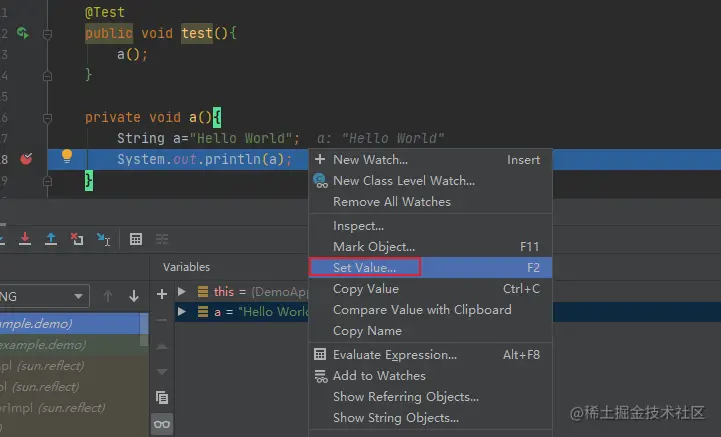Choose Remove All Watches menu entry
The width and height of the screenshot is (721, 437).
(430, 202)
